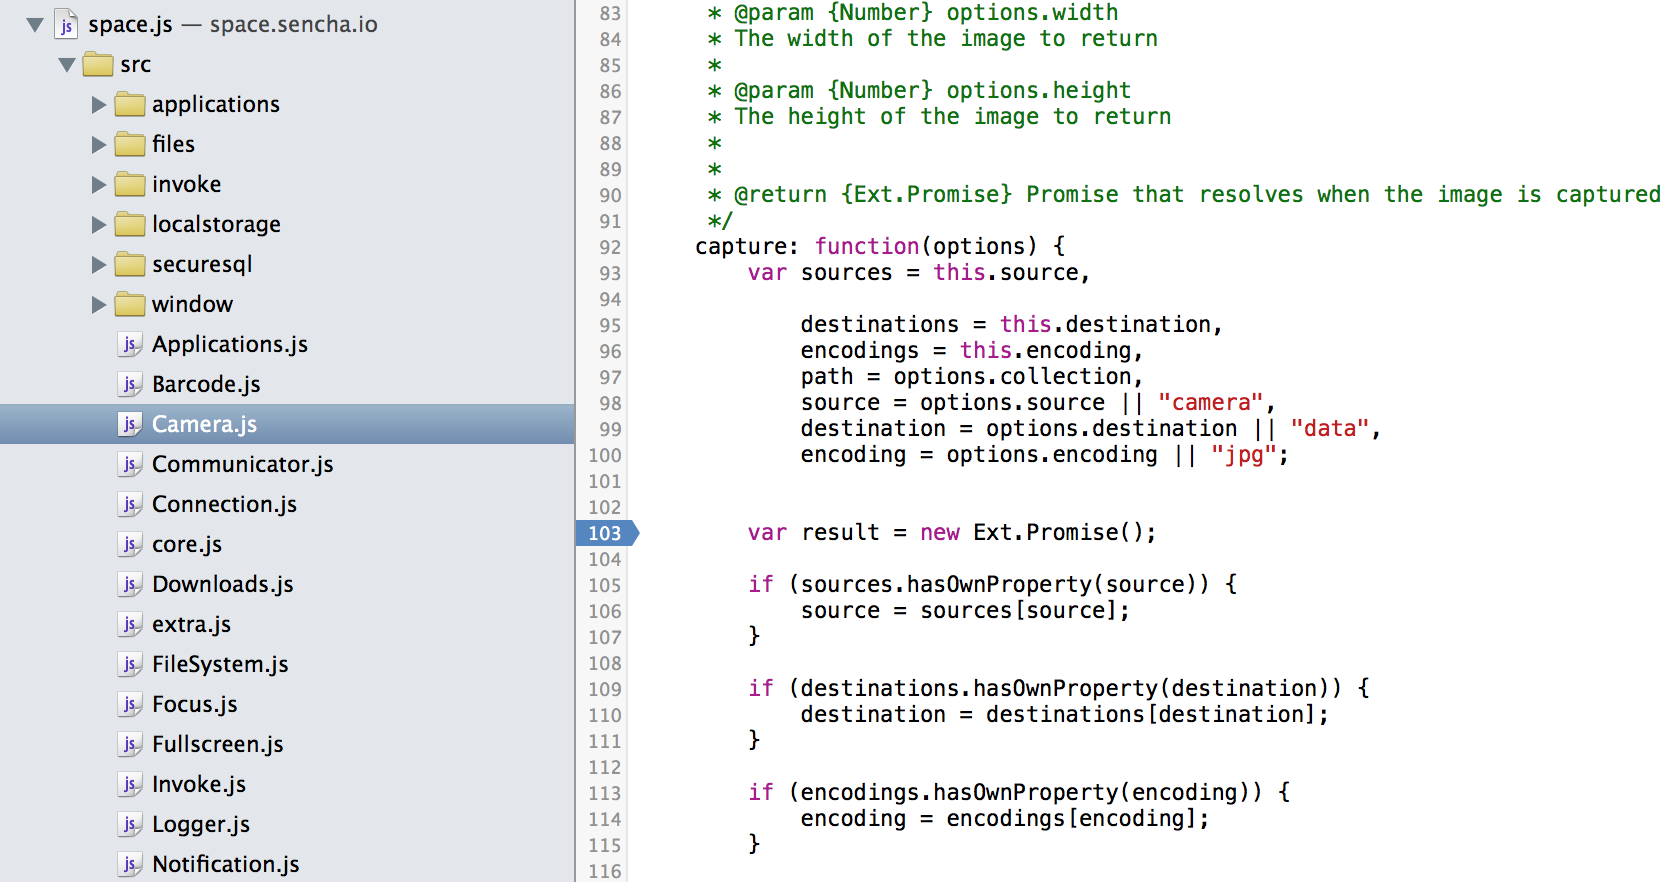Expand the securesql folder triangle

99,265
